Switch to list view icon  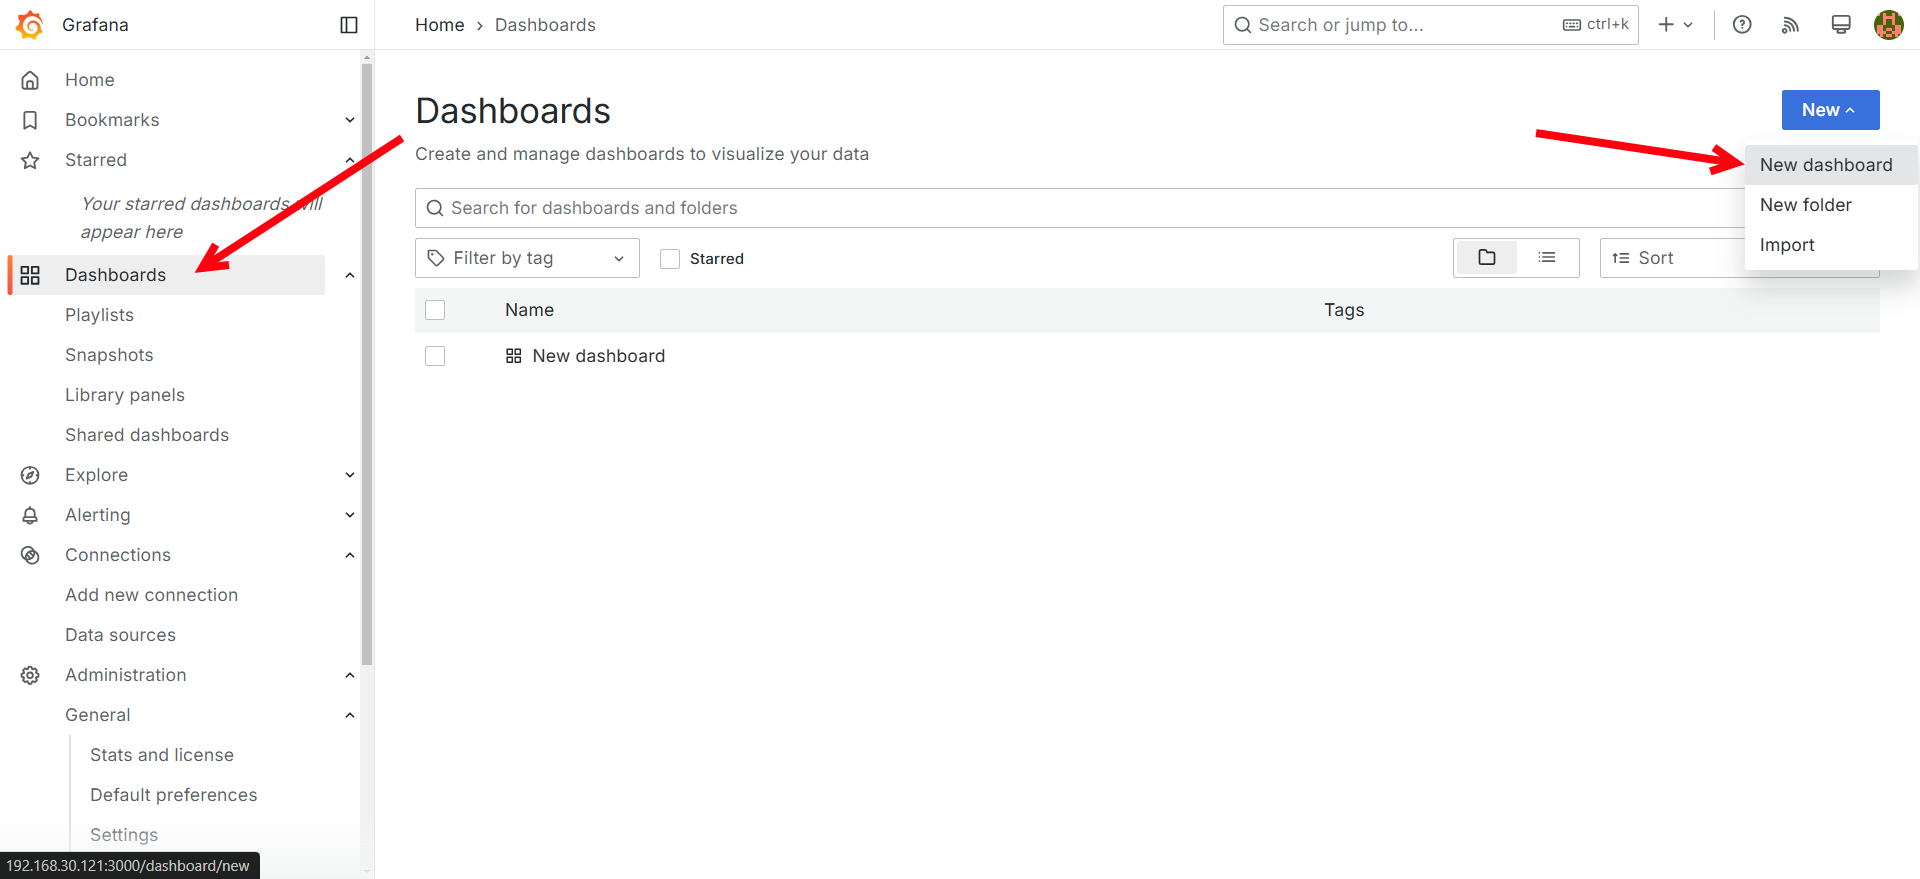1546,258
